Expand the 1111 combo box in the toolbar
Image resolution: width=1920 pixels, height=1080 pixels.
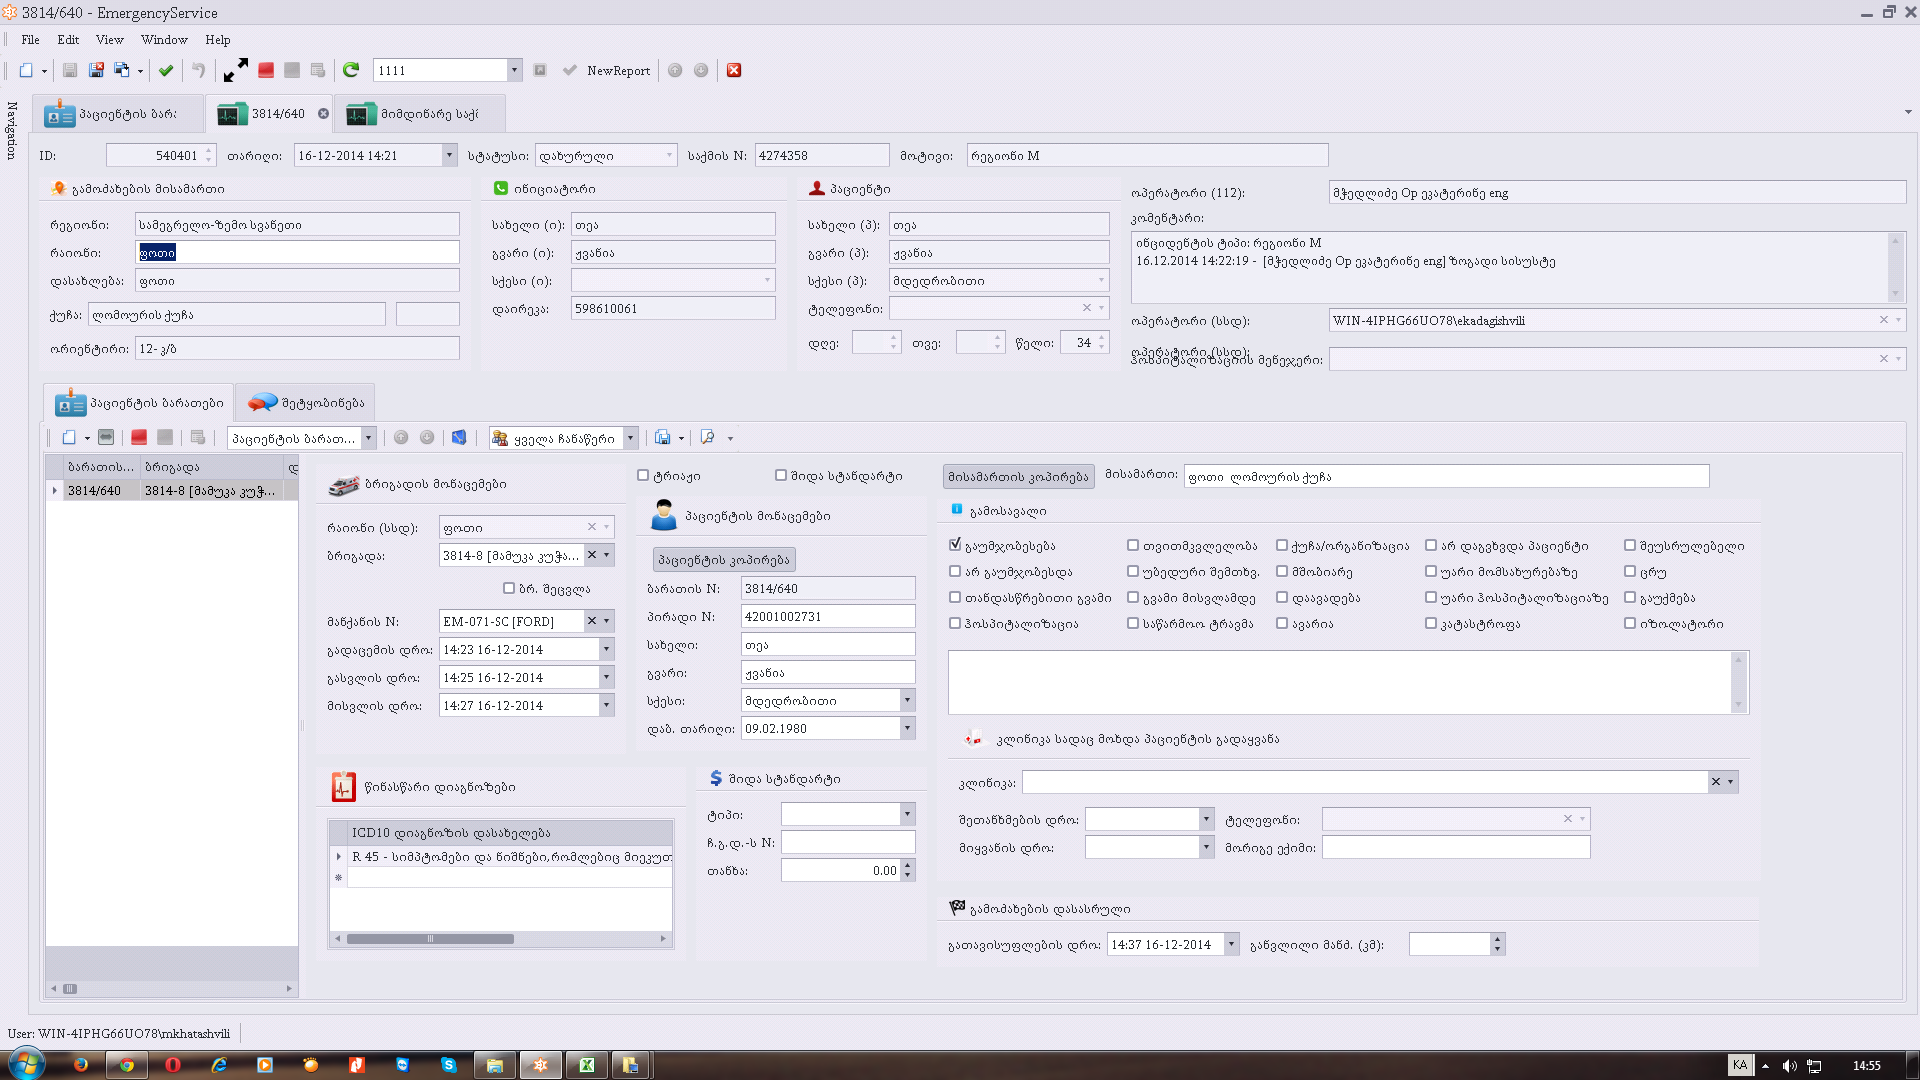[514, 70]
